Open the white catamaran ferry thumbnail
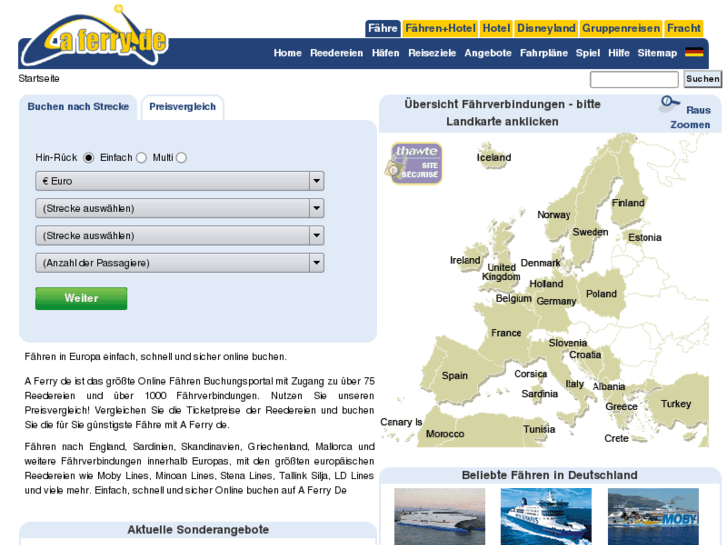This screenshot has height=545, width=727. tap(440, 516)
